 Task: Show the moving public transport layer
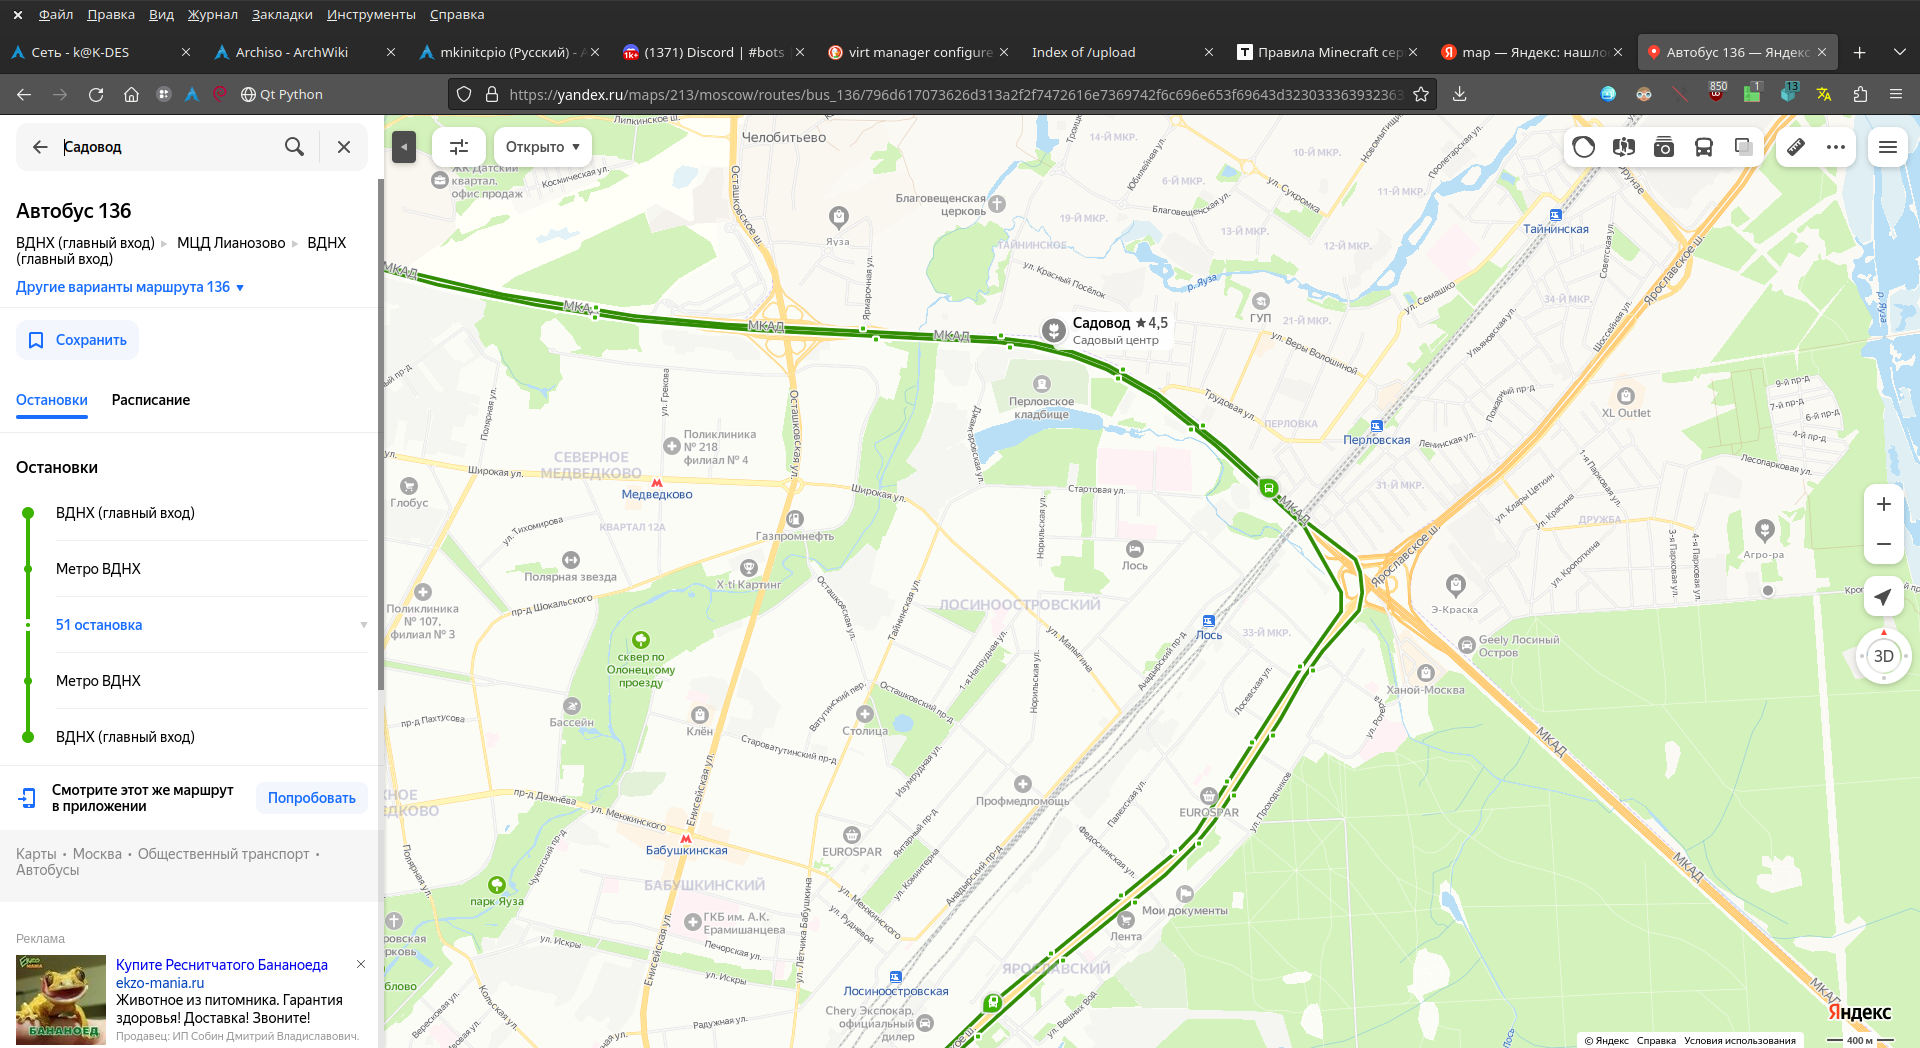pyautogui.click(x=1704, y=147)
